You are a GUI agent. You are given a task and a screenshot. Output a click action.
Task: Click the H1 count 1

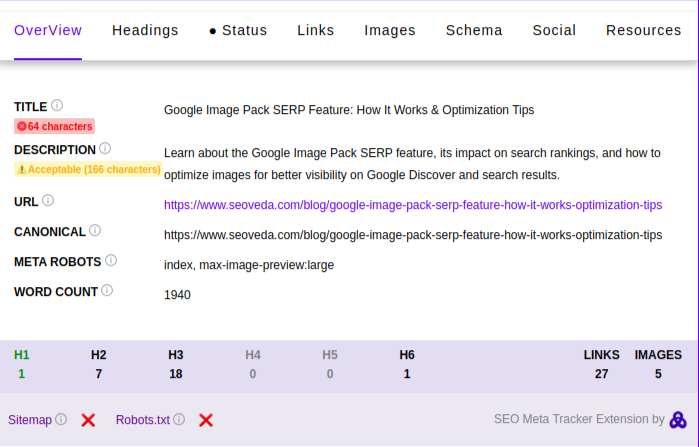coord(21,374)
